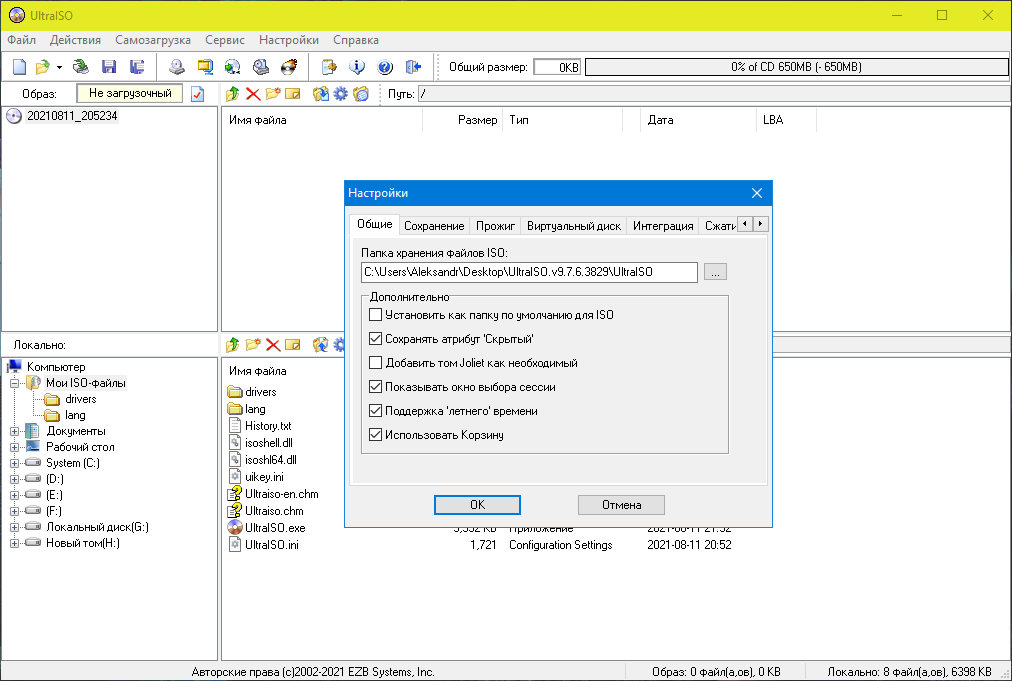Viewport: 1012px width, 681px height.
Task: Click the image pane Rename icon
Action: pyautogui.click(x=293, y=94)
